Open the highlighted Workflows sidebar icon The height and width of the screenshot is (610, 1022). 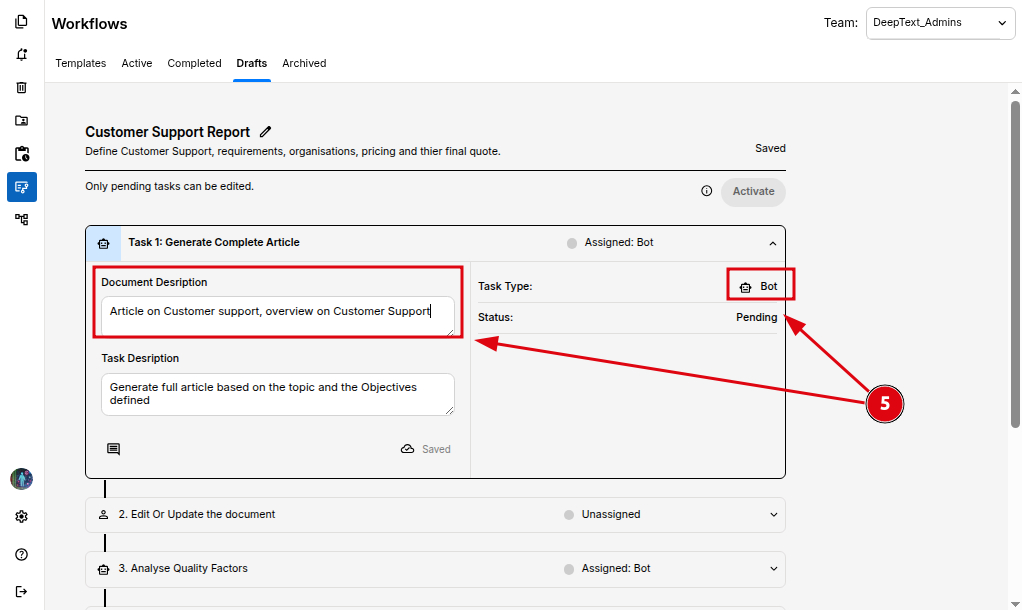click(x=22, y=187)
